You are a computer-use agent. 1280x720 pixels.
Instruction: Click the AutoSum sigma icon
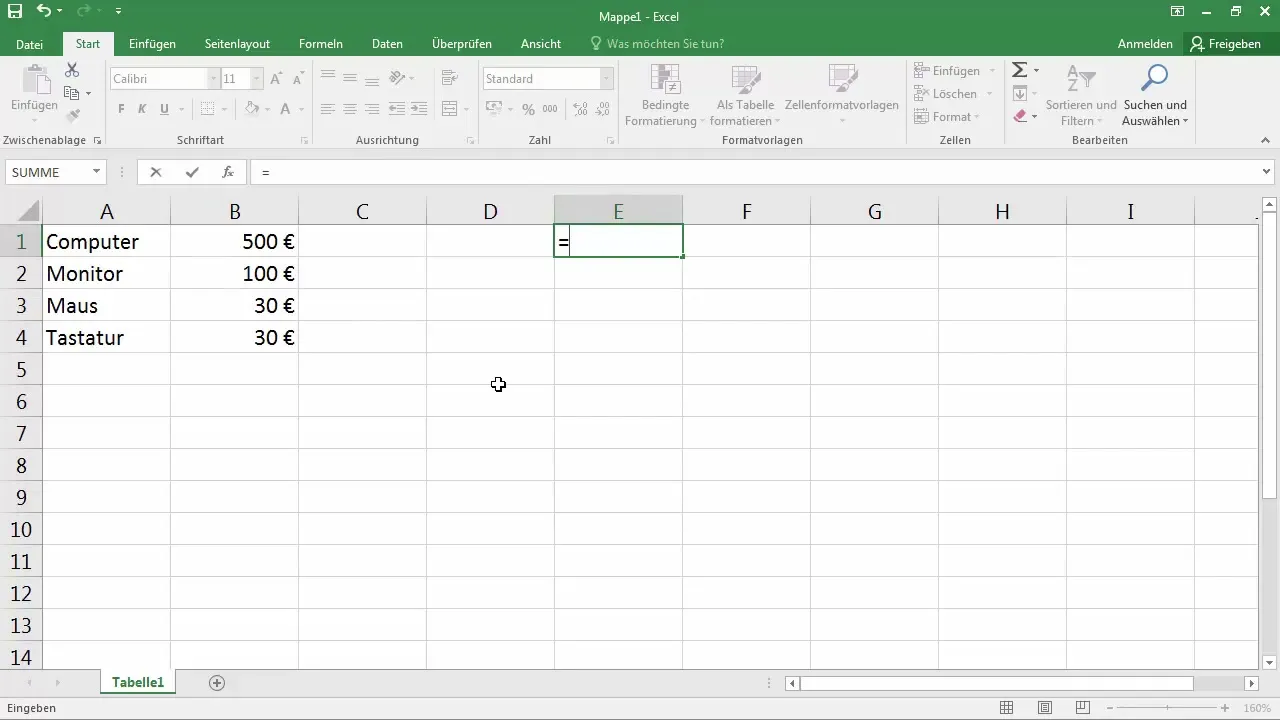point(1019,70)
